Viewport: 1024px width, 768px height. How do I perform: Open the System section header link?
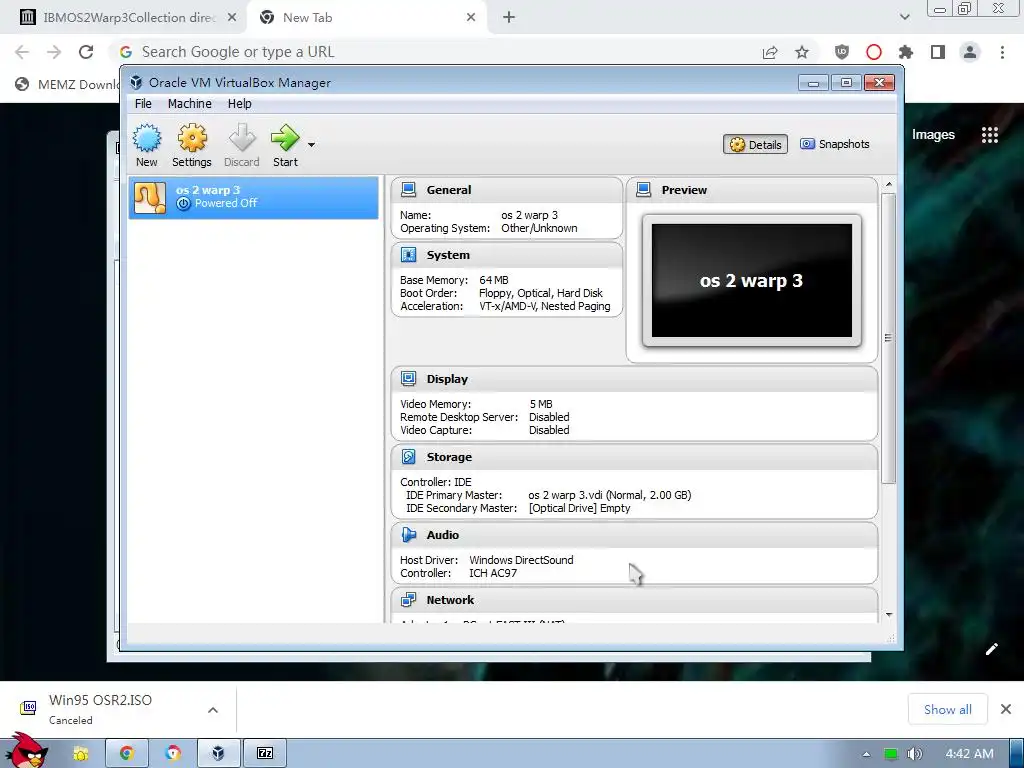(448, 255)
